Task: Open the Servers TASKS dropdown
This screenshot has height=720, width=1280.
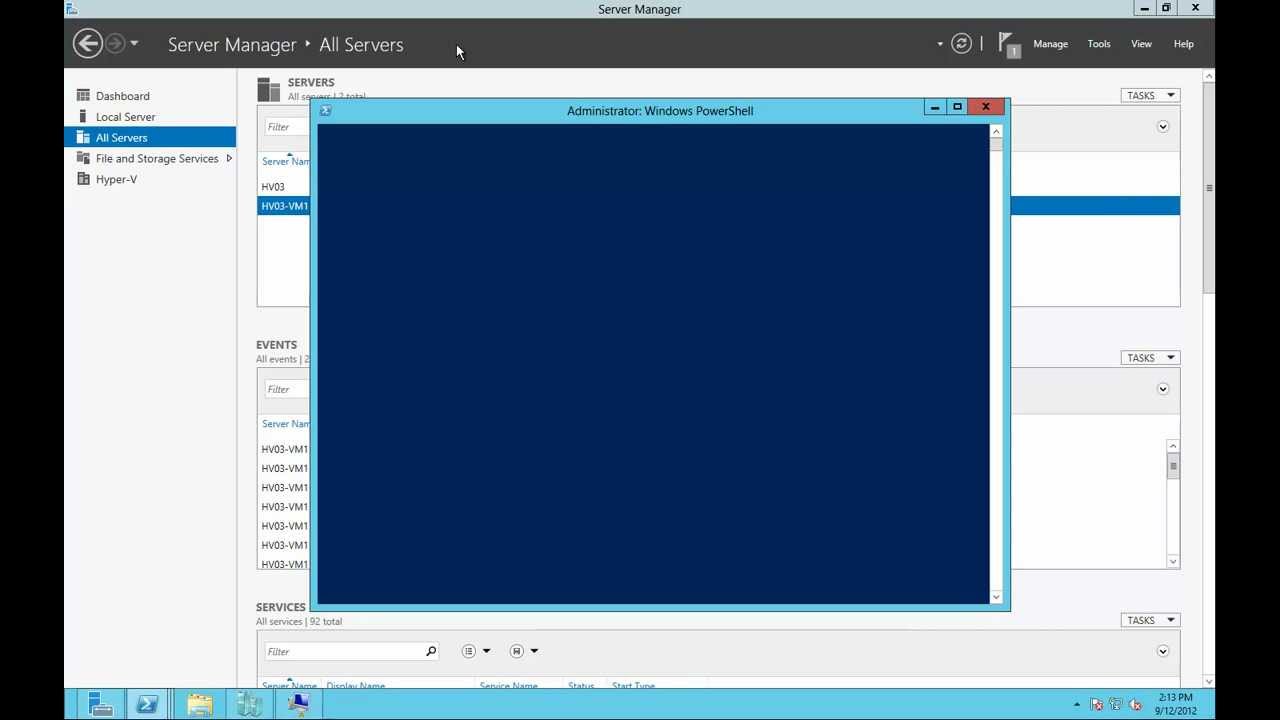Action: click(1150, 95)
